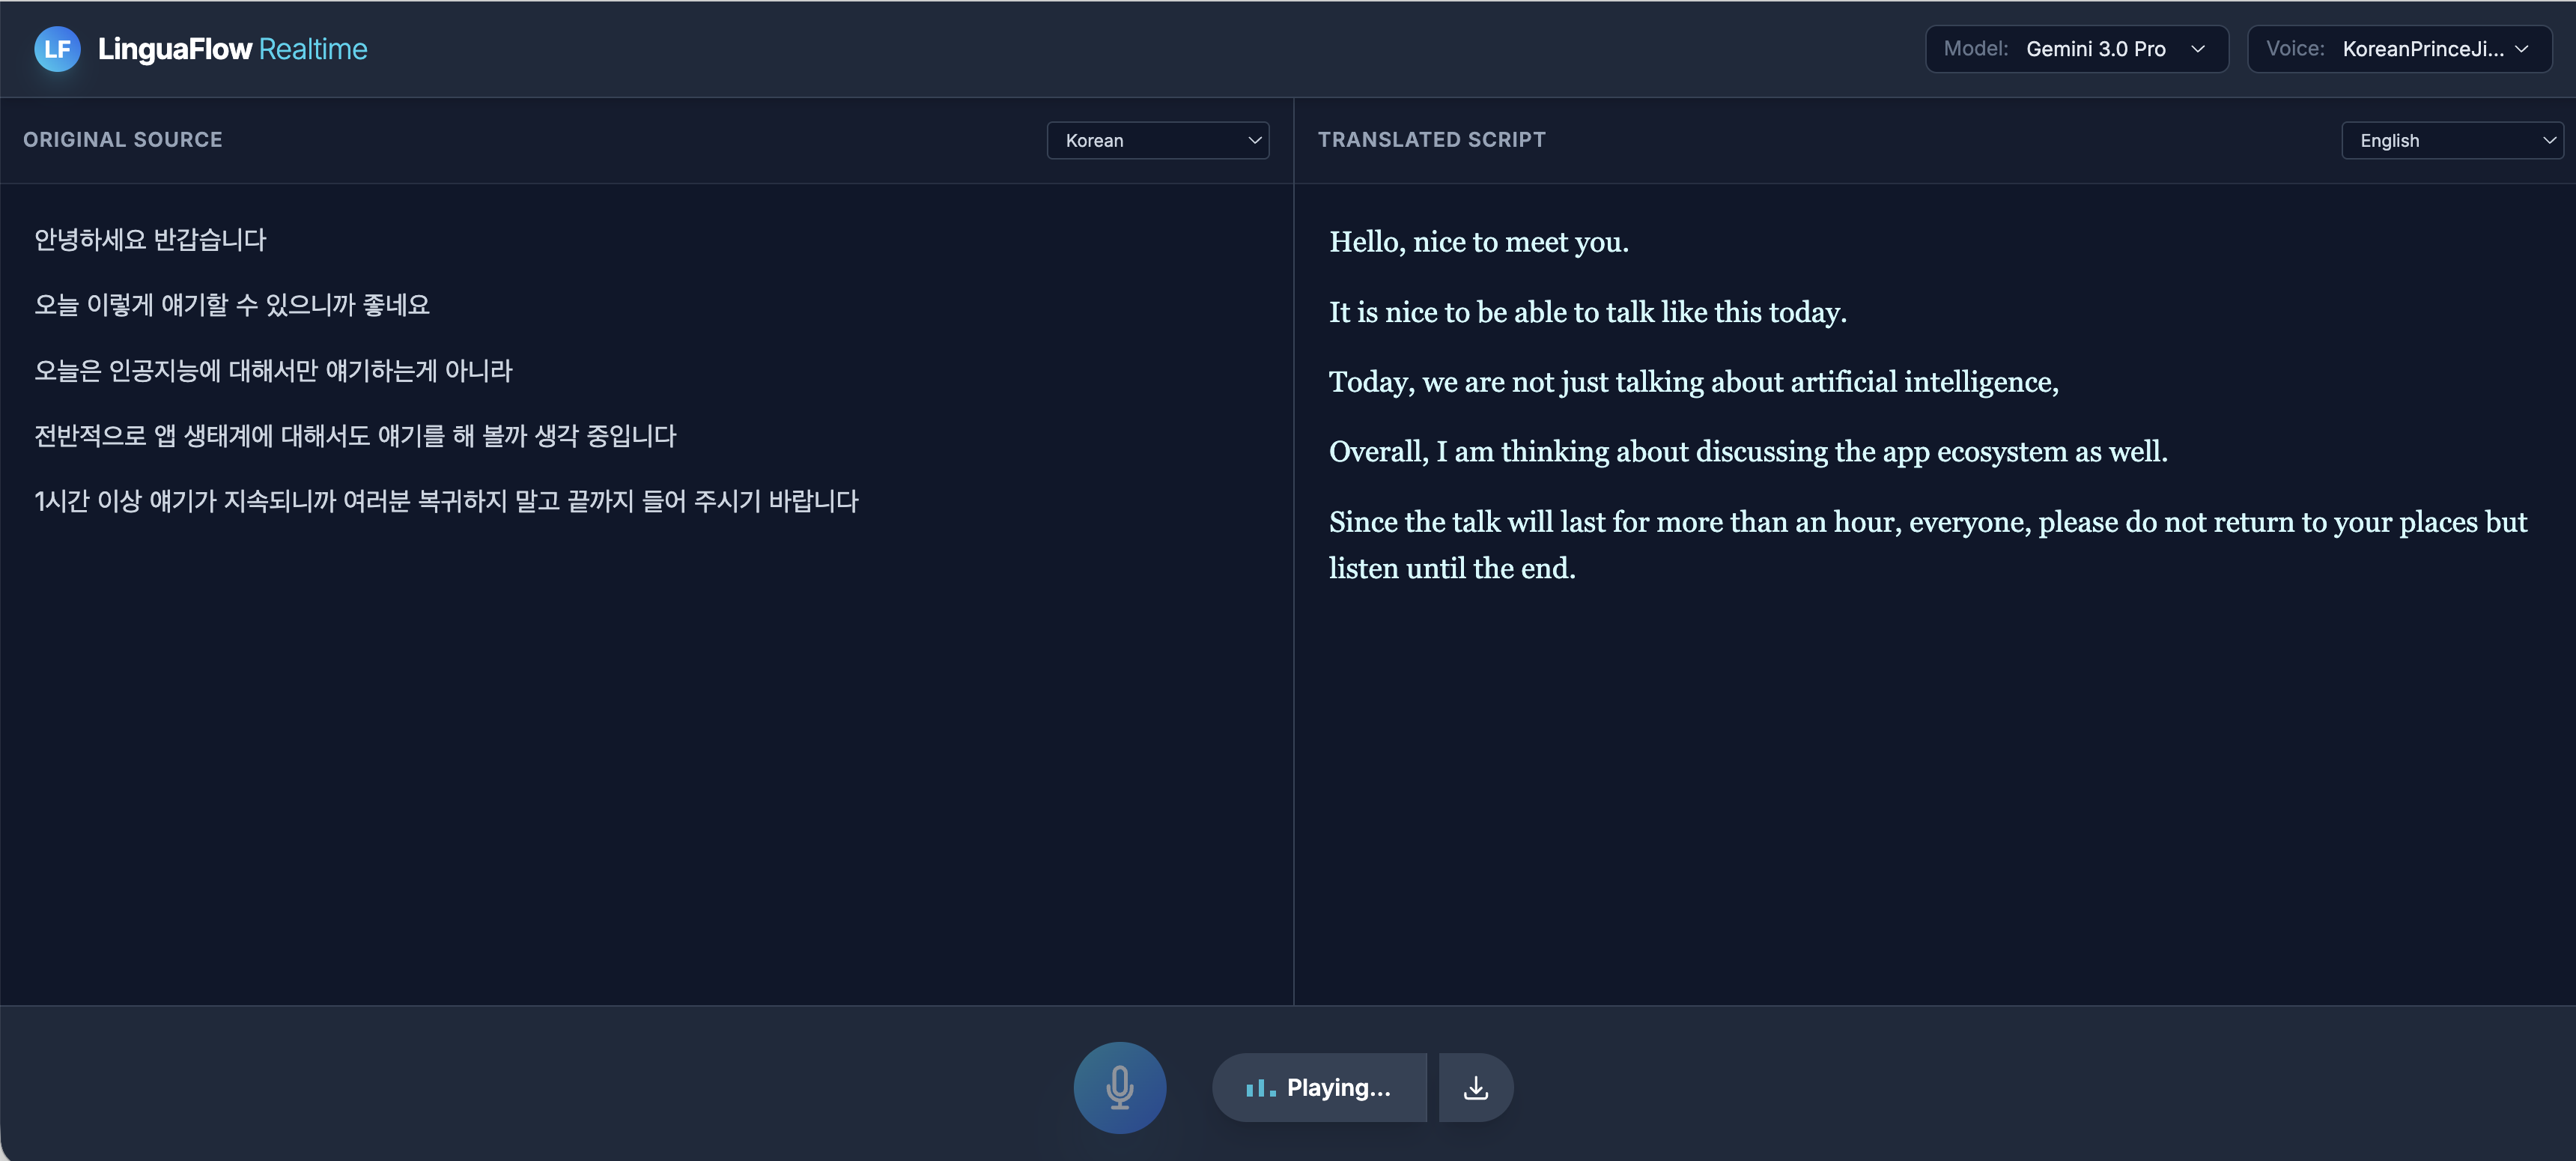Select the microphone recording icon
This screenshot has width=2576, height=1161.
(1119, 1087)
